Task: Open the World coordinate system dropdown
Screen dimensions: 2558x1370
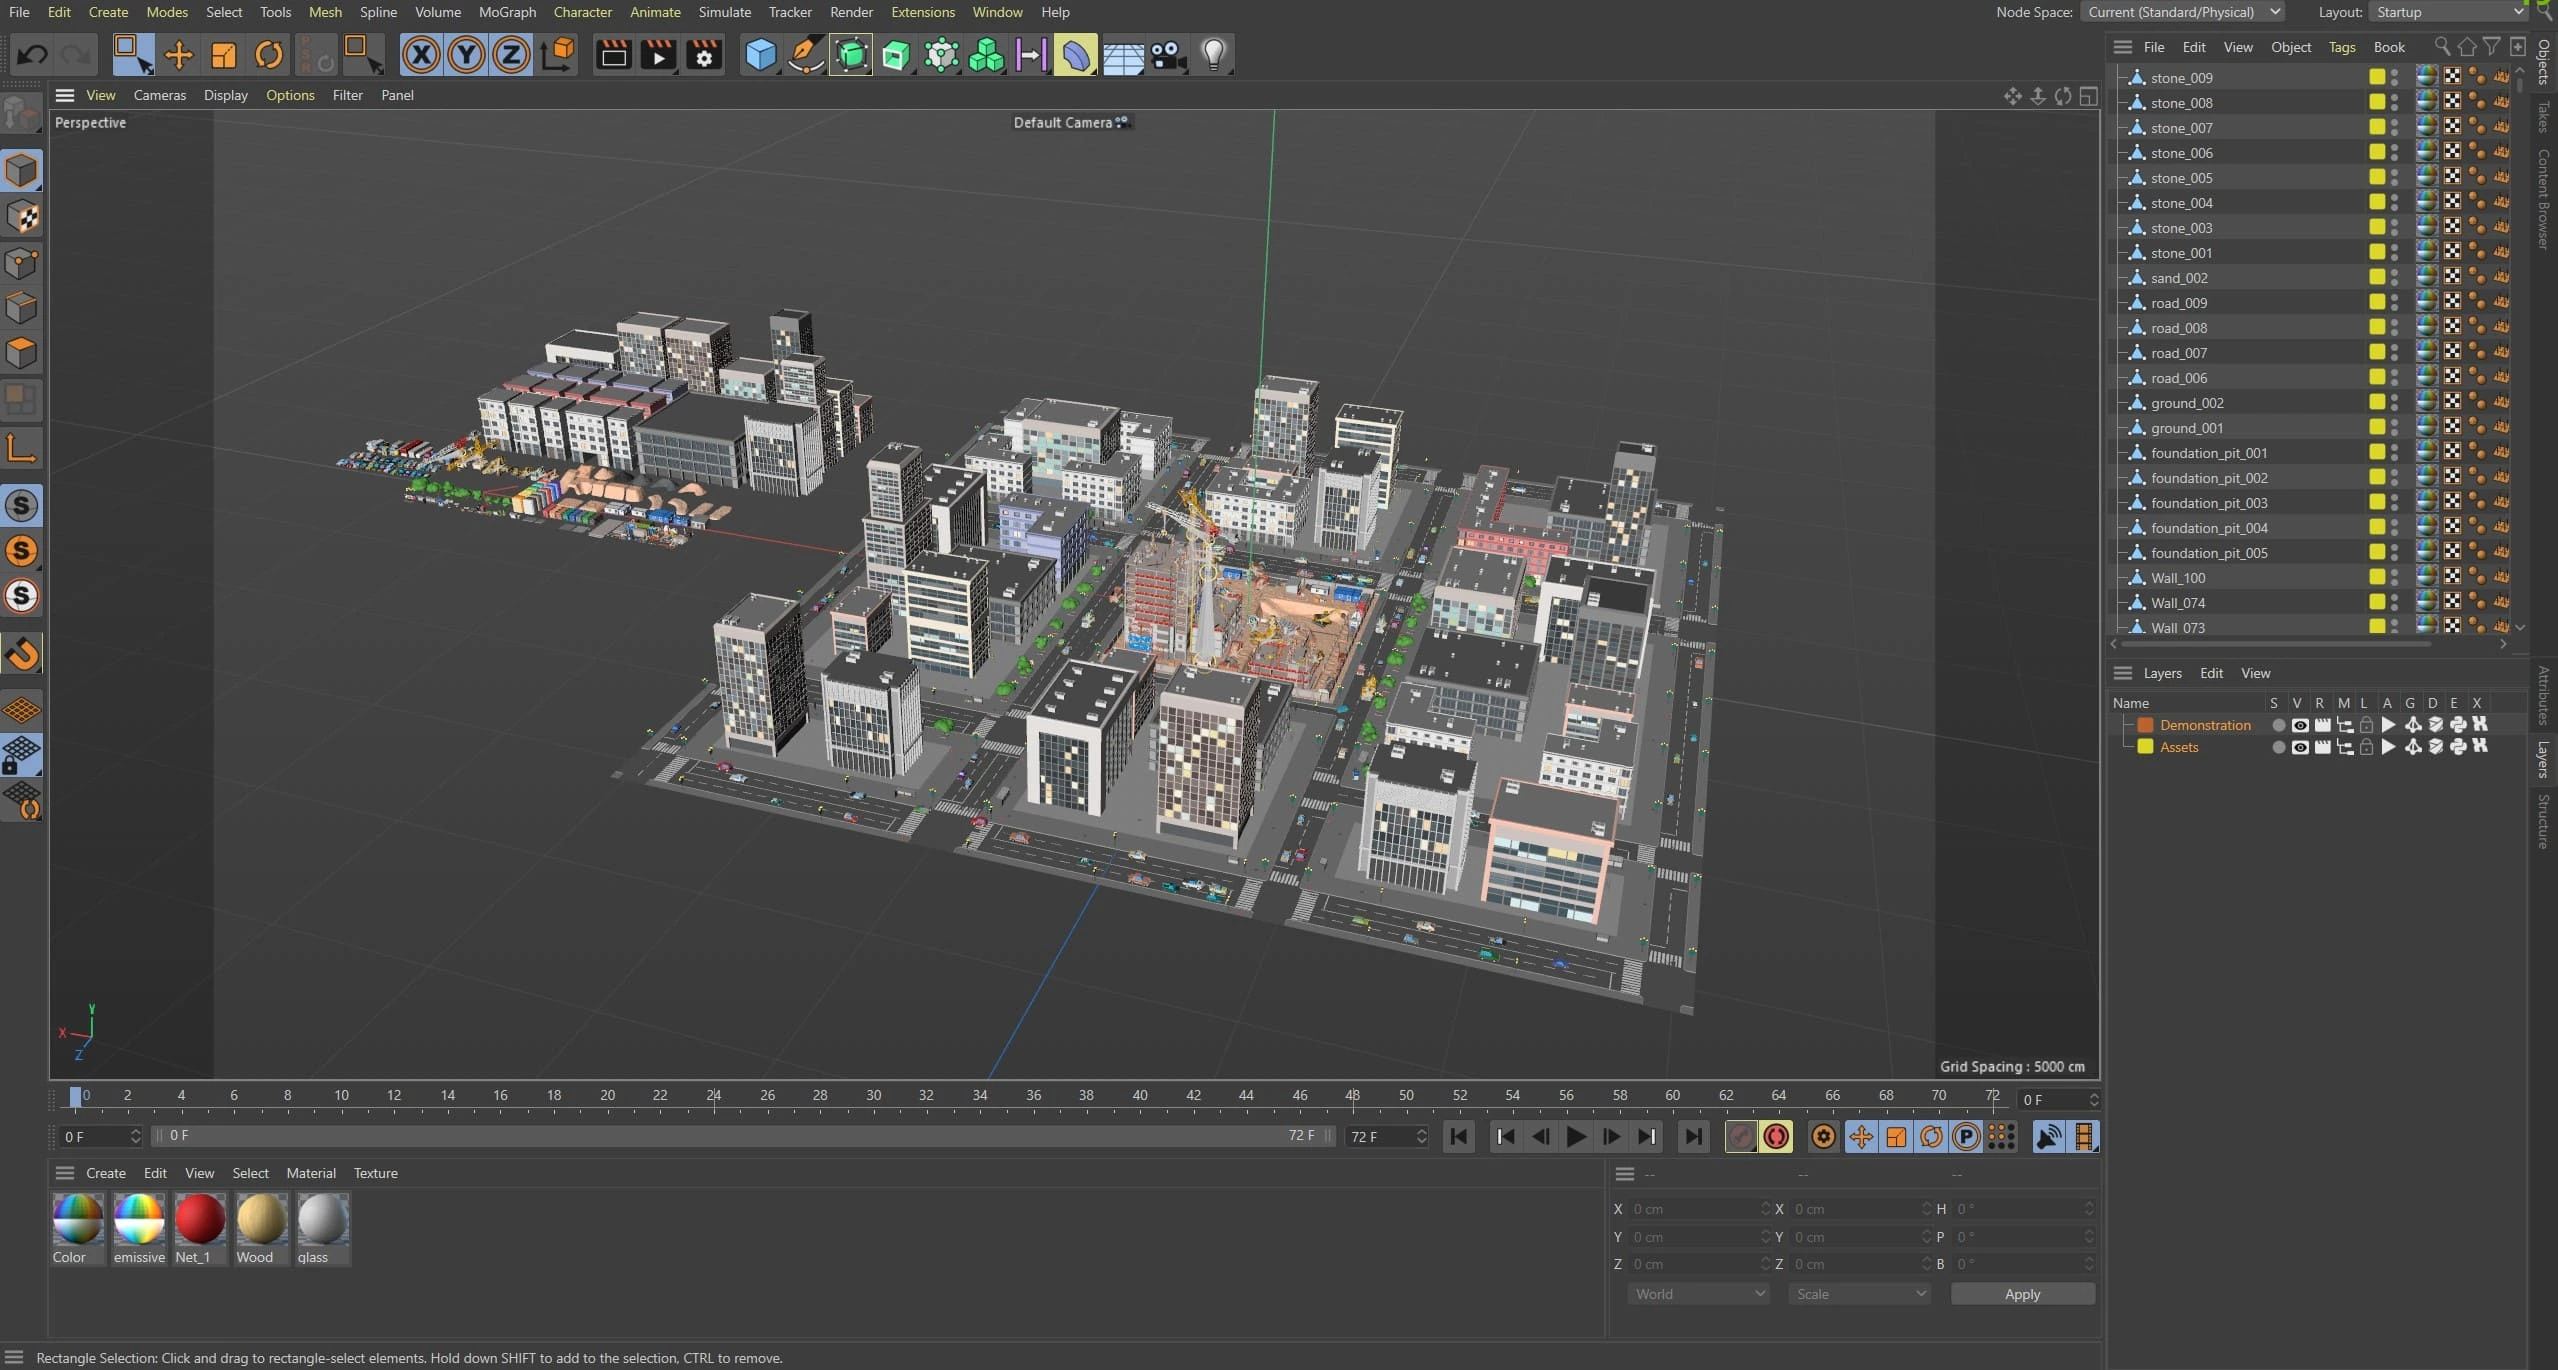Action: tap(1697, 1294)
